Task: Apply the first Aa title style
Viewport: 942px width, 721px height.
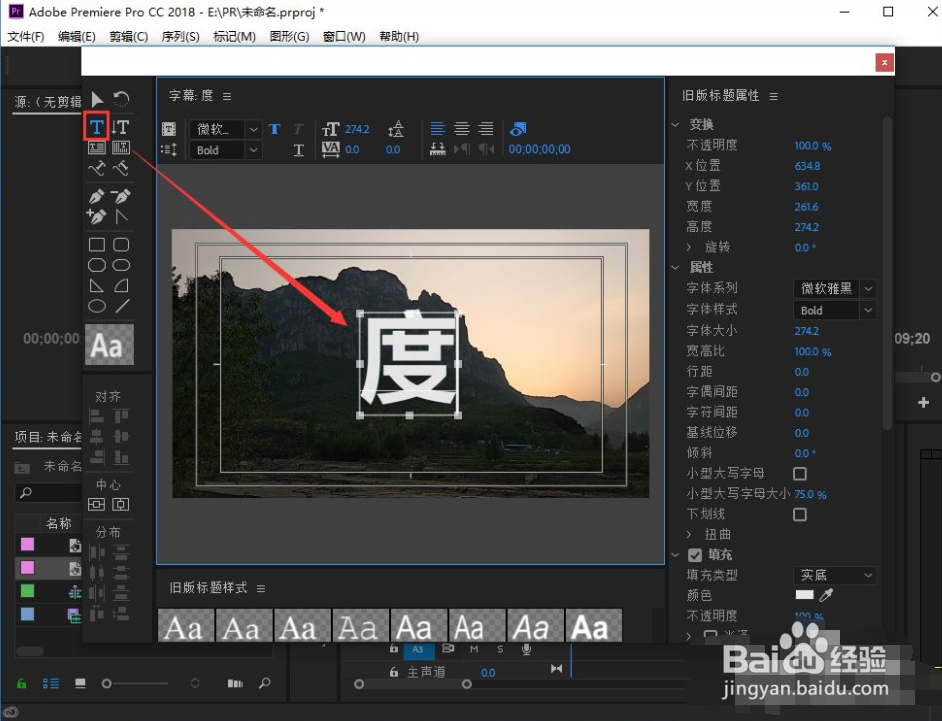Action: [x=186, y=625]
